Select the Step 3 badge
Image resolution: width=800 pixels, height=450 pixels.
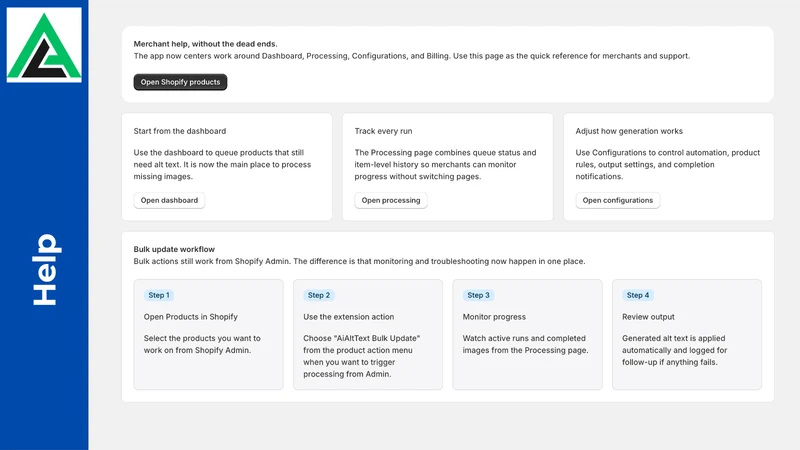click(x=479, y=295)
